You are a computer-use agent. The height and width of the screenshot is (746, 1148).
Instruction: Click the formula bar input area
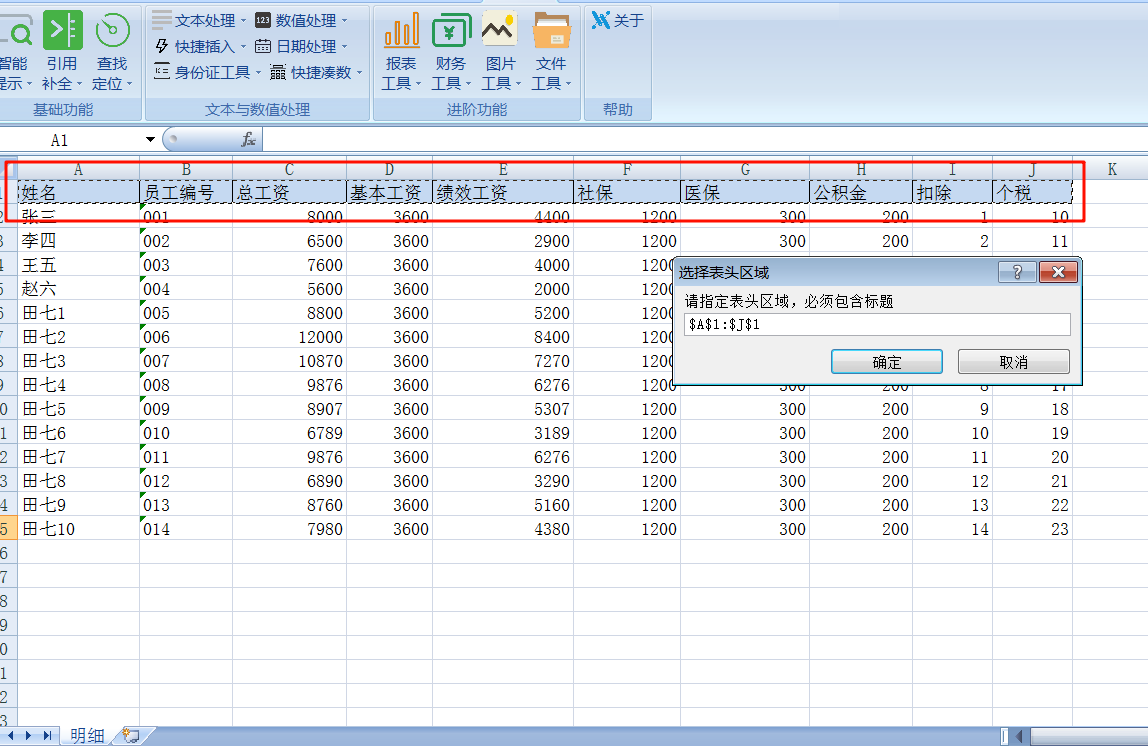(704, 139)
